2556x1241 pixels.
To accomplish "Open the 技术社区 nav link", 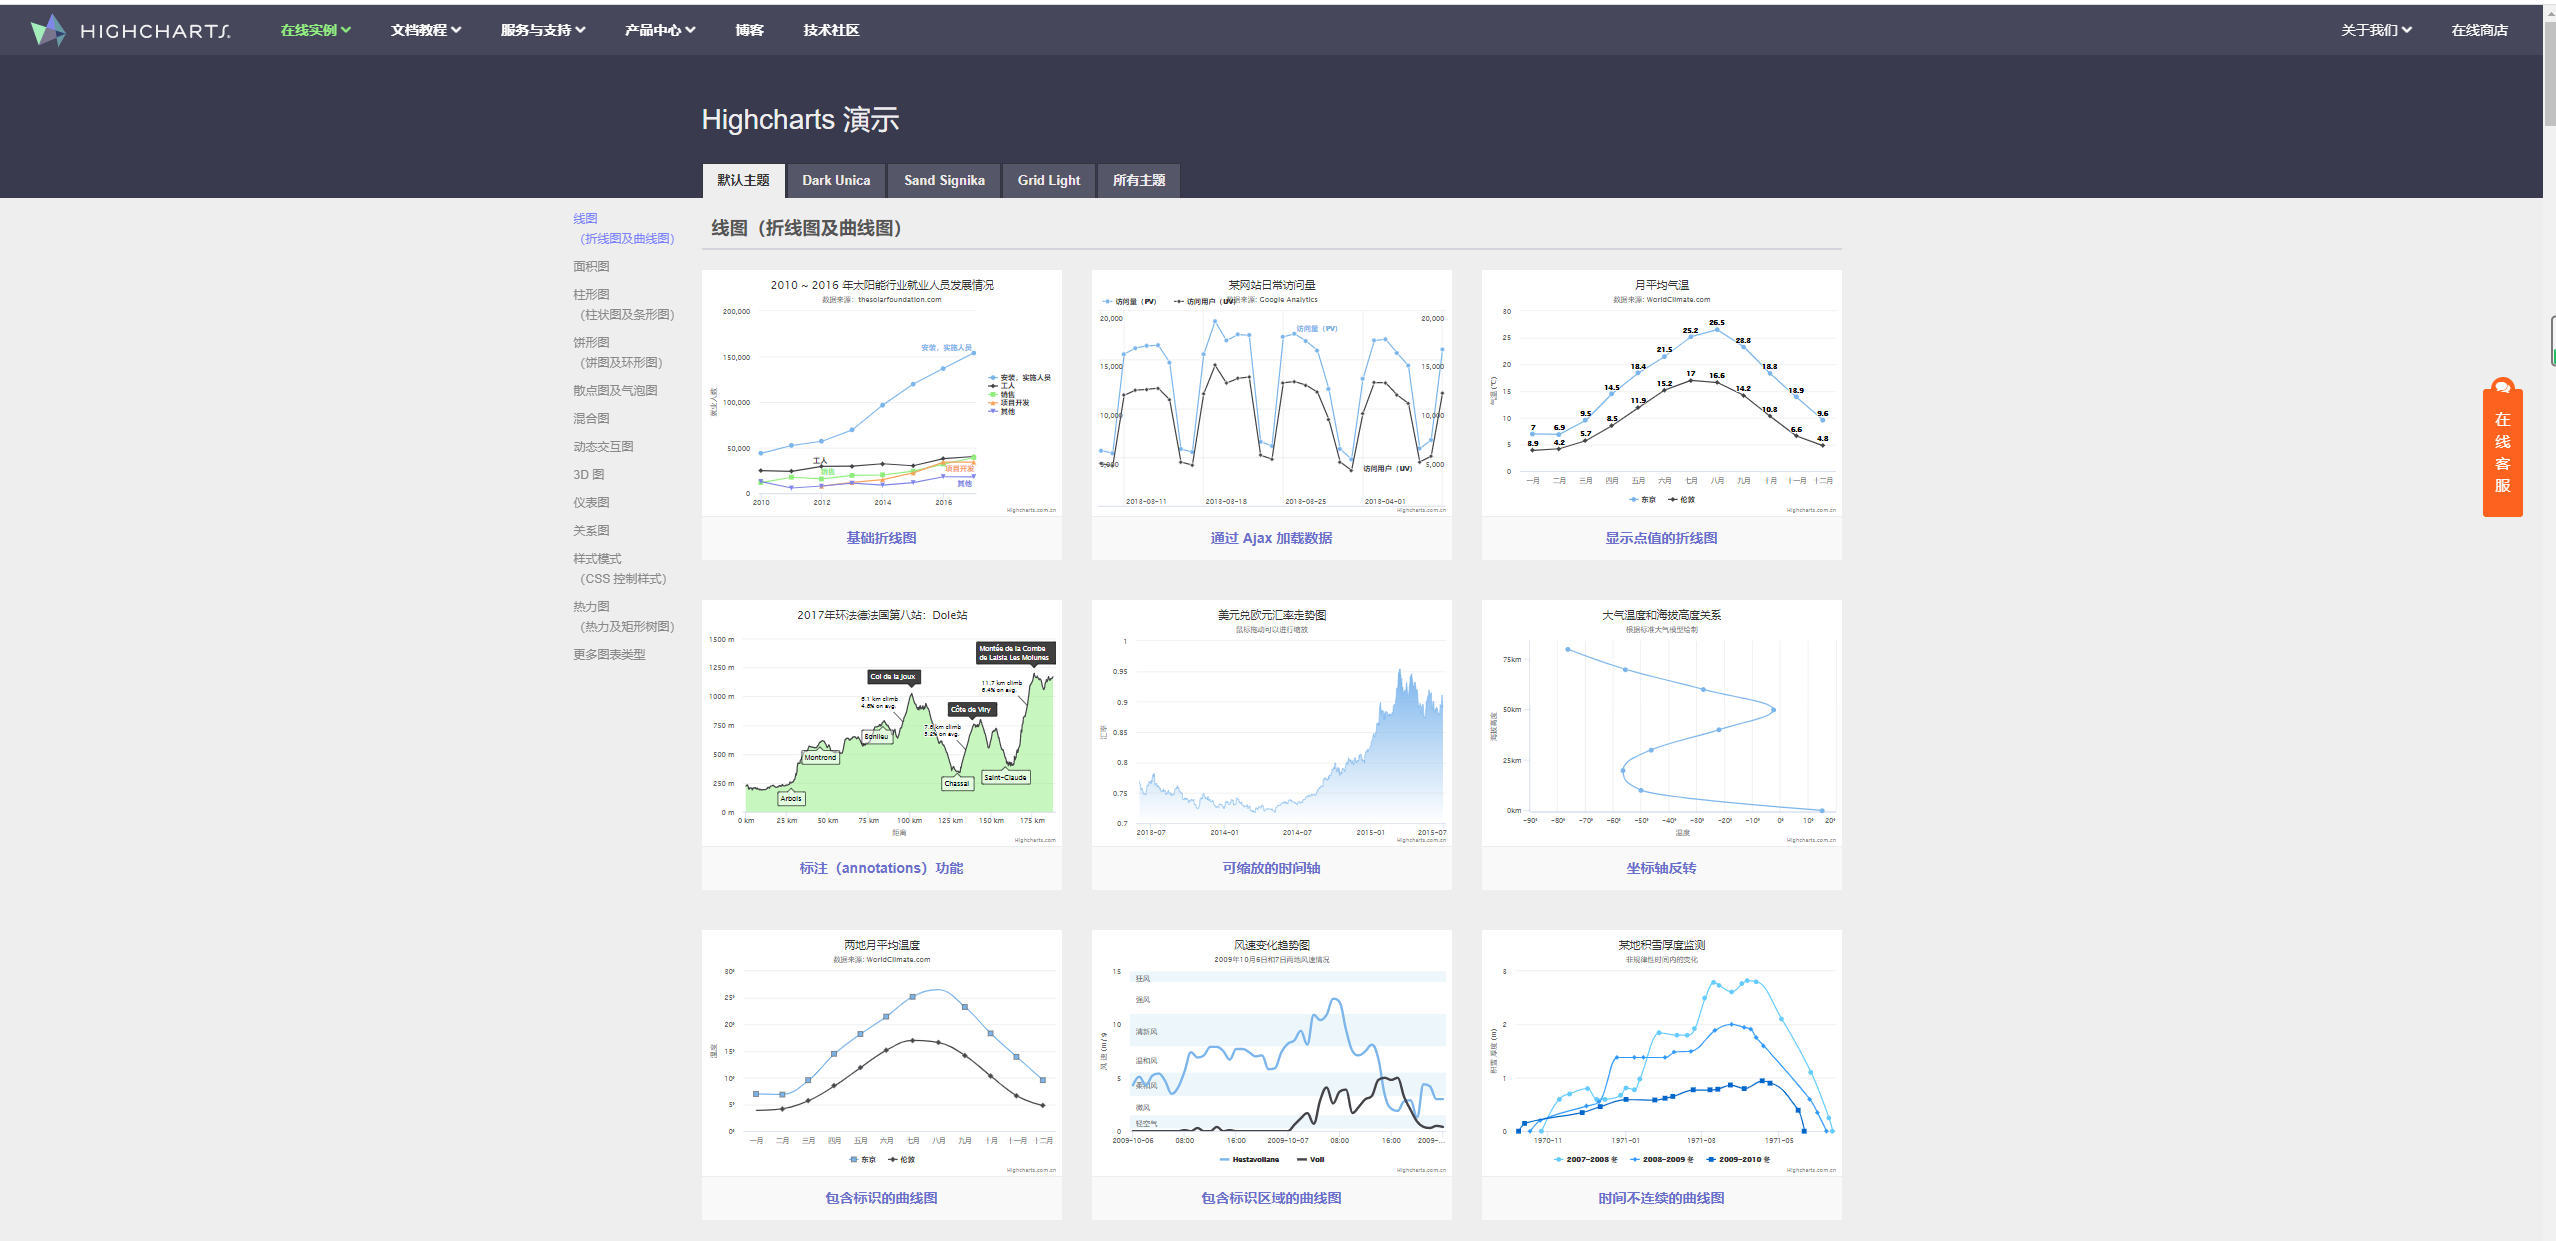I will coord(831,30).
